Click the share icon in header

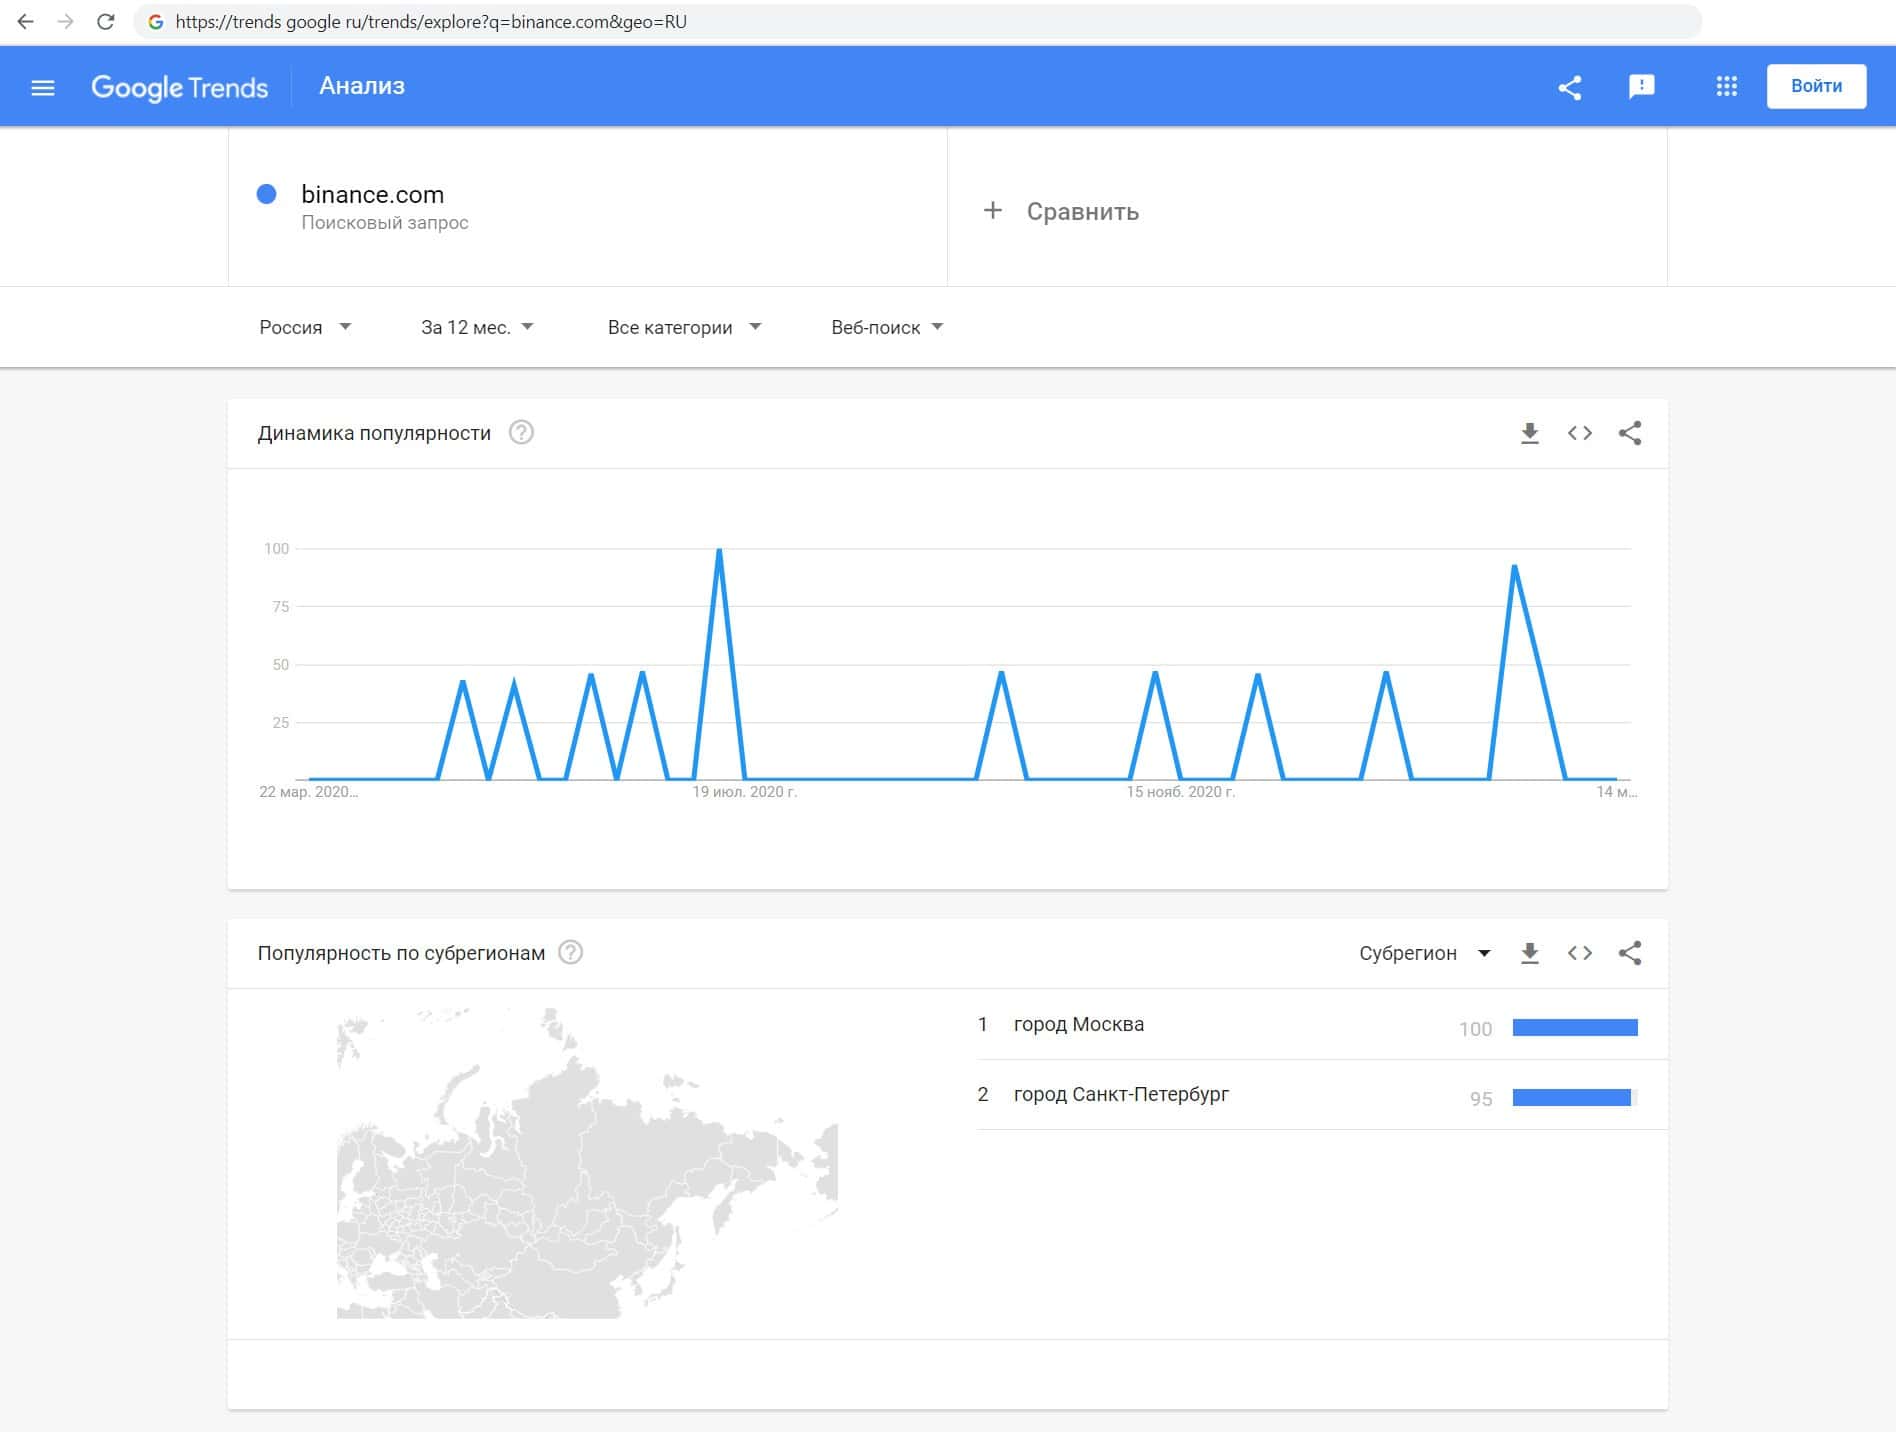[x=1570, y=88]
